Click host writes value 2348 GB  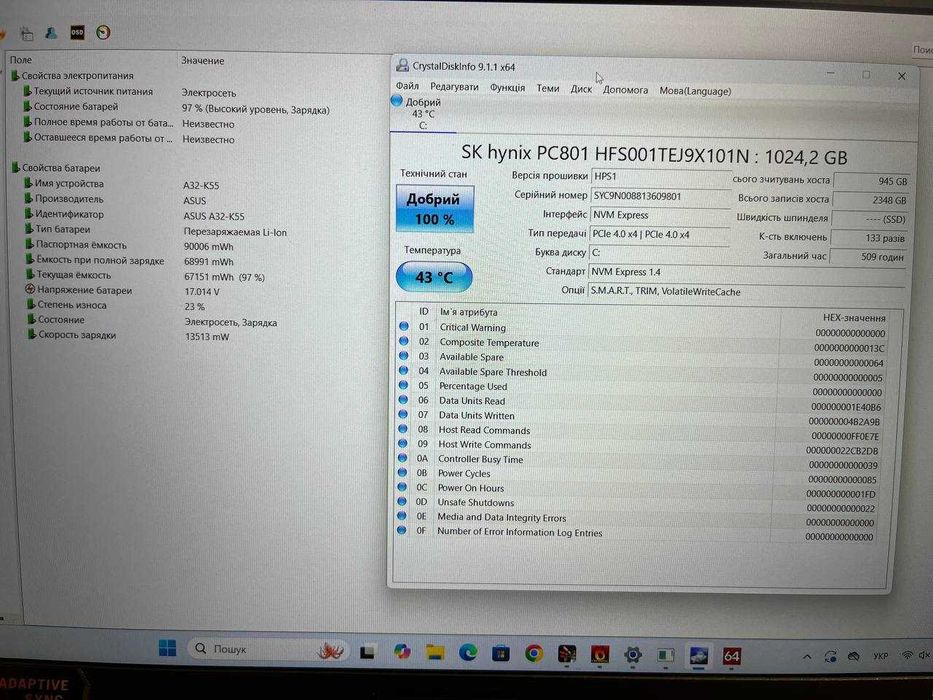point(871,200)
